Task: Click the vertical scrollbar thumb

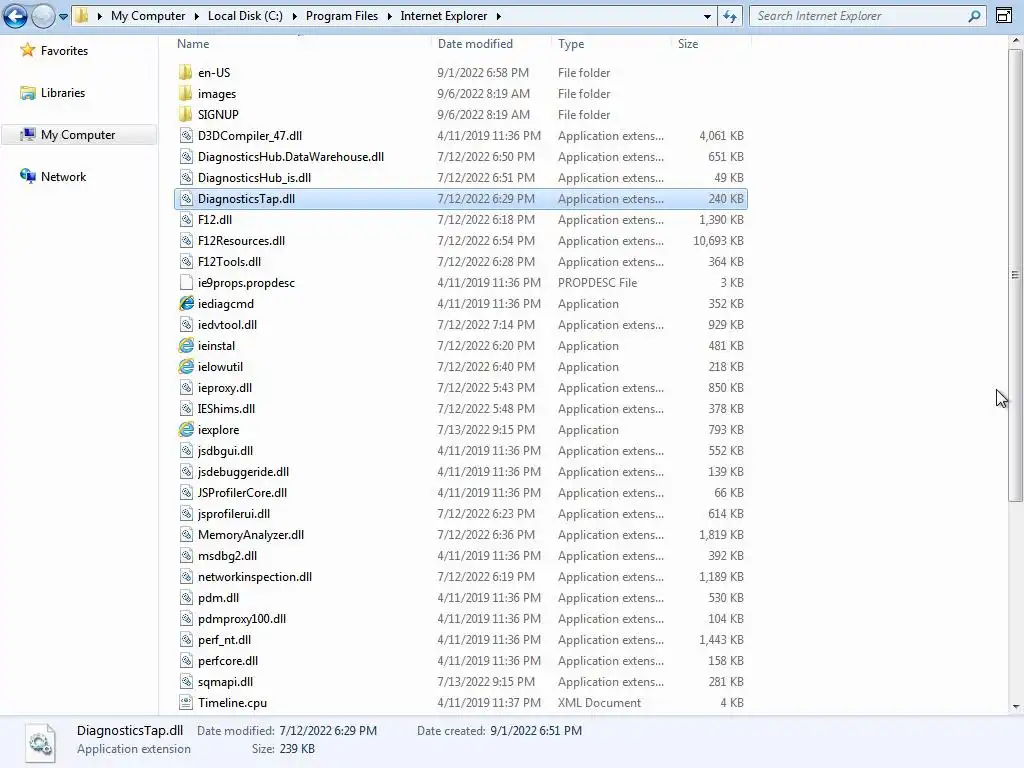Action: (x=1015, y=275)
